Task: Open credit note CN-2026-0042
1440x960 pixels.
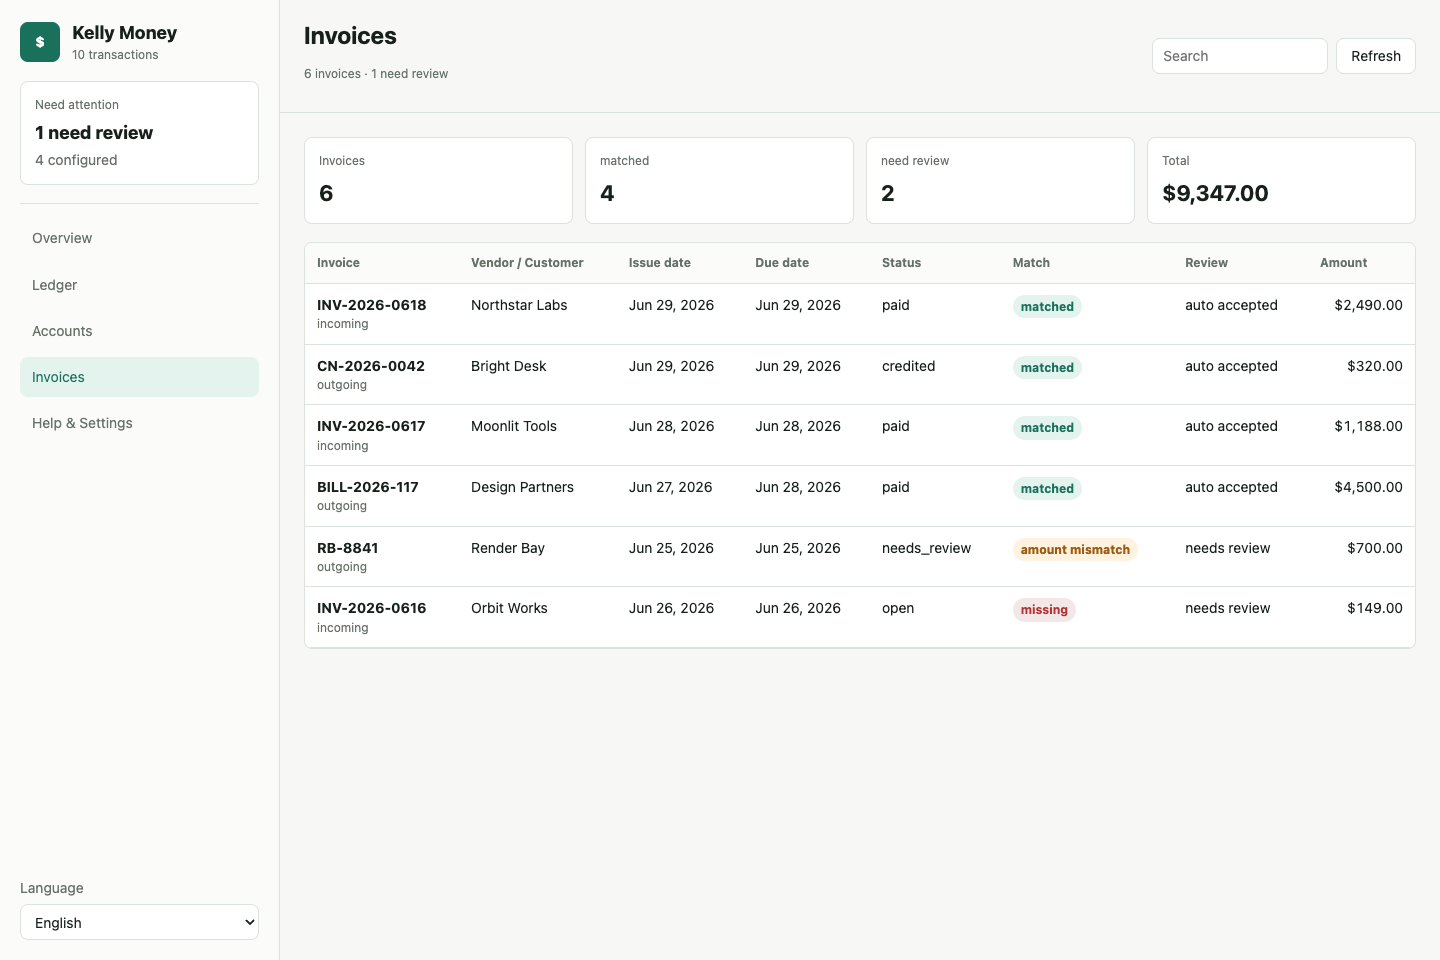Action: click(x=370, y=366)
